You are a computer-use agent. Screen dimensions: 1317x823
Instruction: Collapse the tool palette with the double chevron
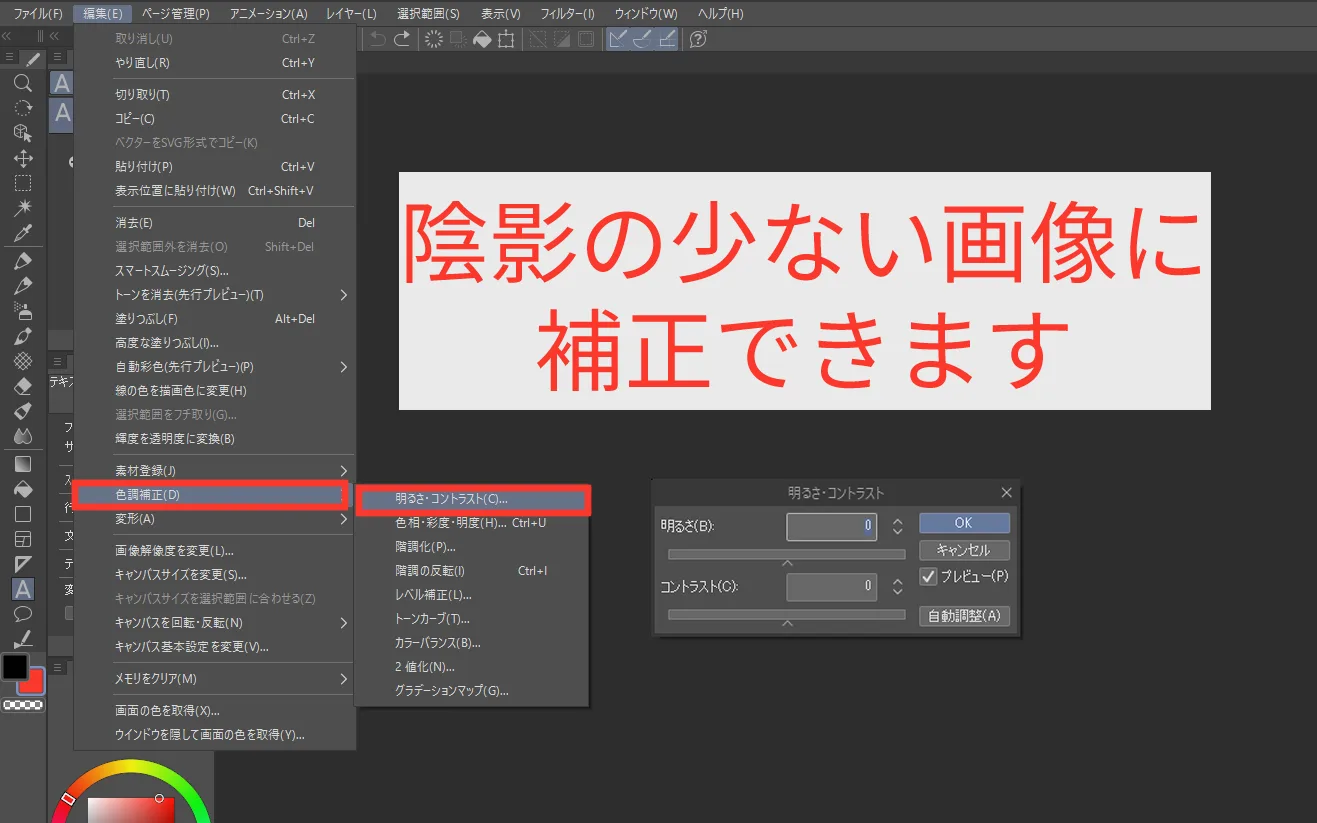[8, 34]
